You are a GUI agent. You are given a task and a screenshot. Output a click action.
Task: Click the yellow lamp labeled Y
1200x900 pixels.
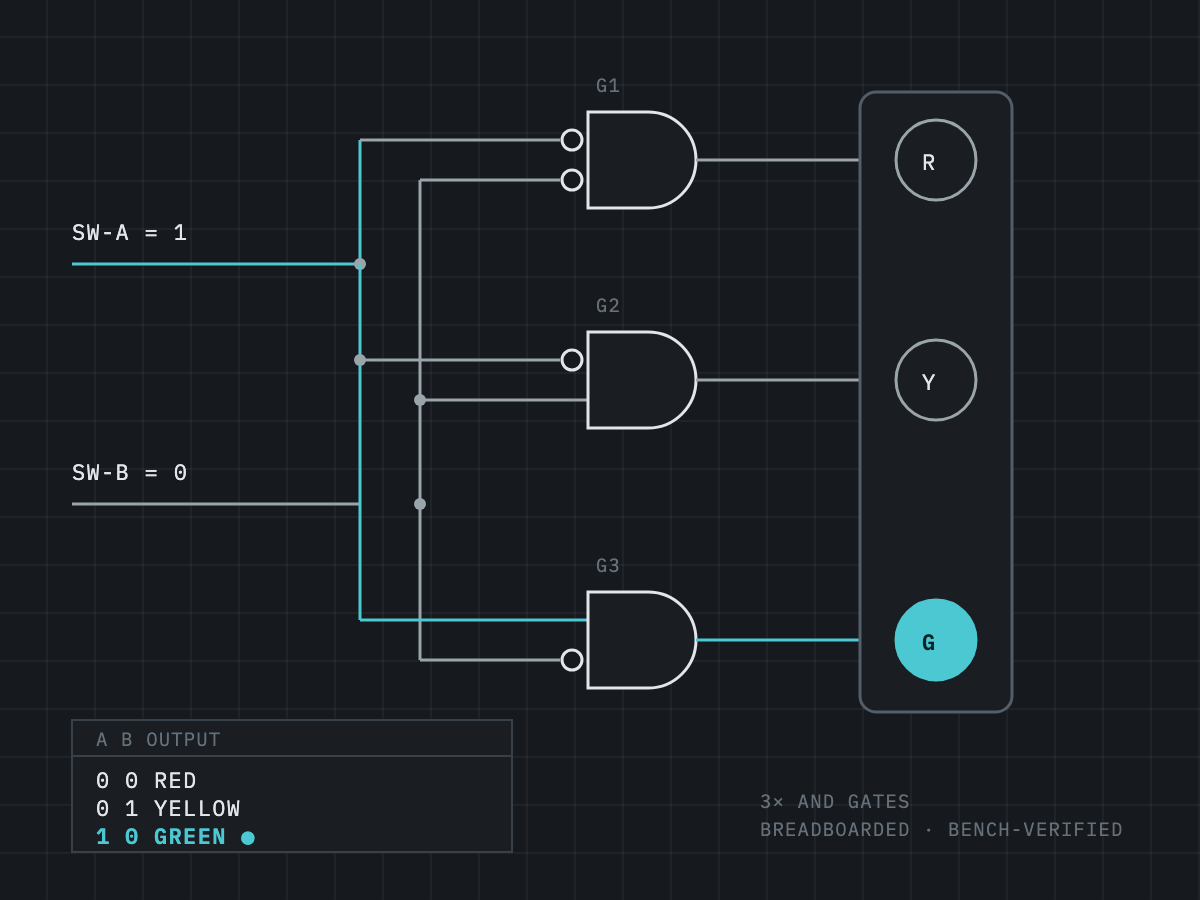click(x=936, y=380)
